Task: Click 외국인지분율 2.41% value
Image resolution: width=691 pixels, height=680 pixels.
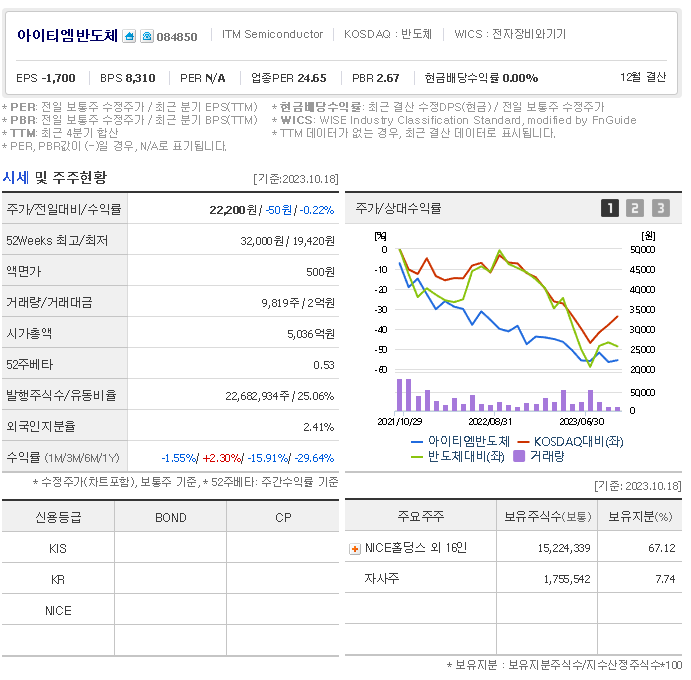Action: pyautogui.click(x=319, y=427)
